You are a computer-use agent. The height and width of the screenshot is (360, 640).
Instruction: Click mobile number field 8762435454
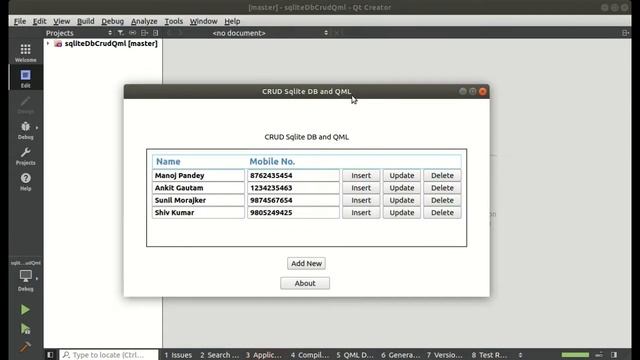click(293, 176)
